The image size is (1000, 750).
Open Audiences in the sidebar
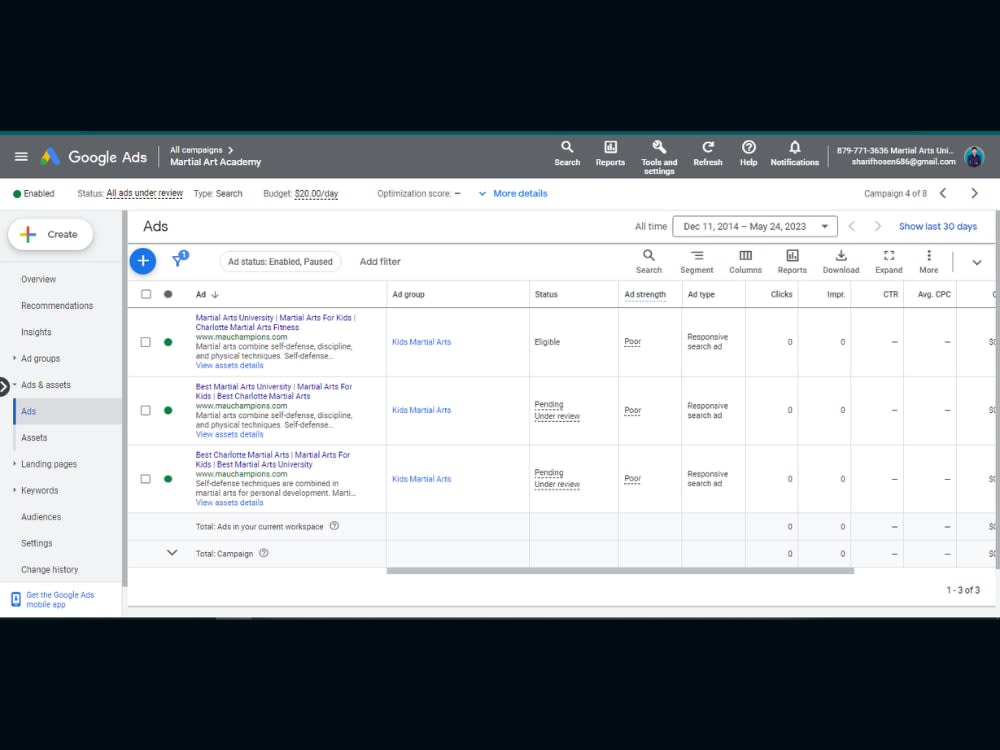click(41, 517)
